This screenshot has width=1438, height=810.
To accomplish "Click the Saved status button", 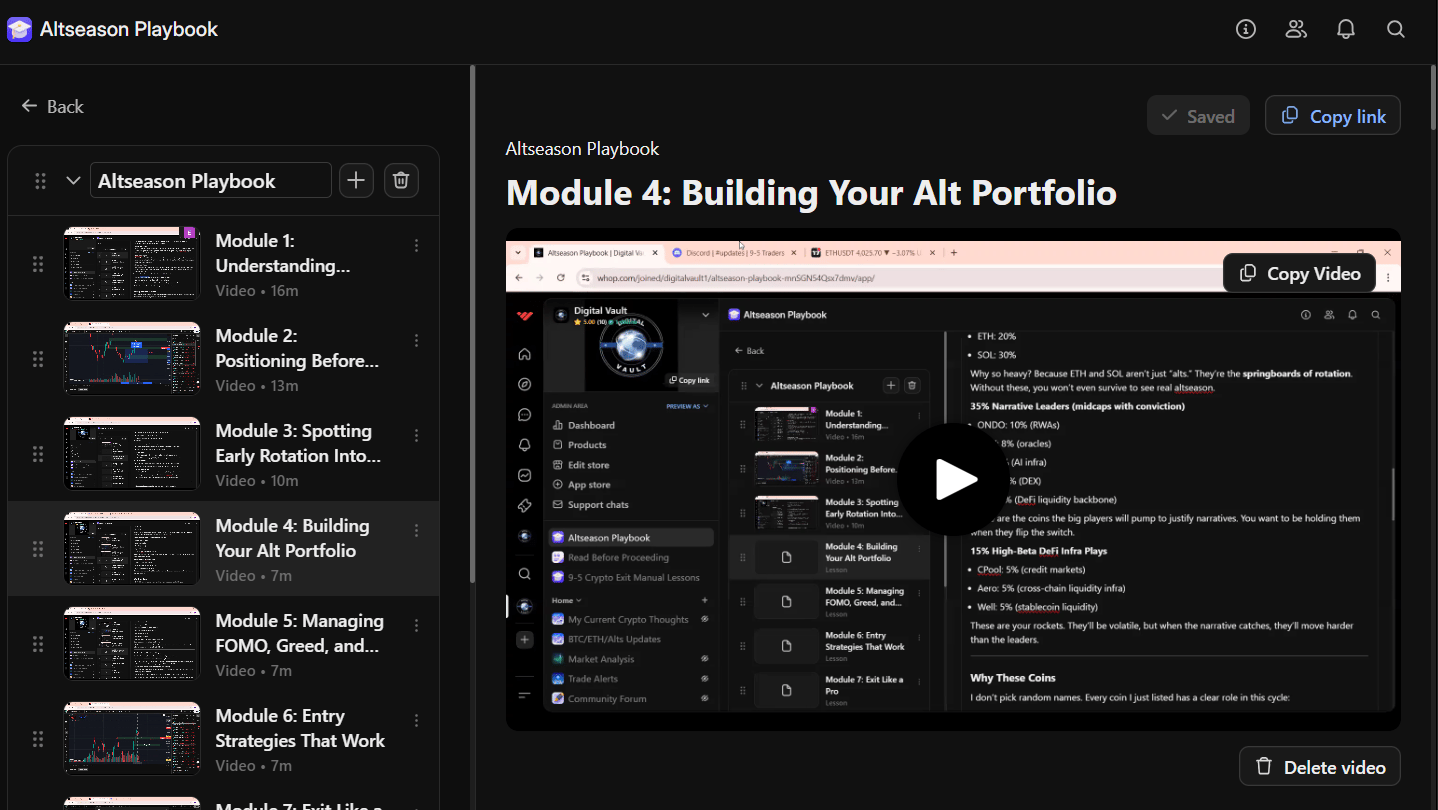I will [x=1198, y=116].
